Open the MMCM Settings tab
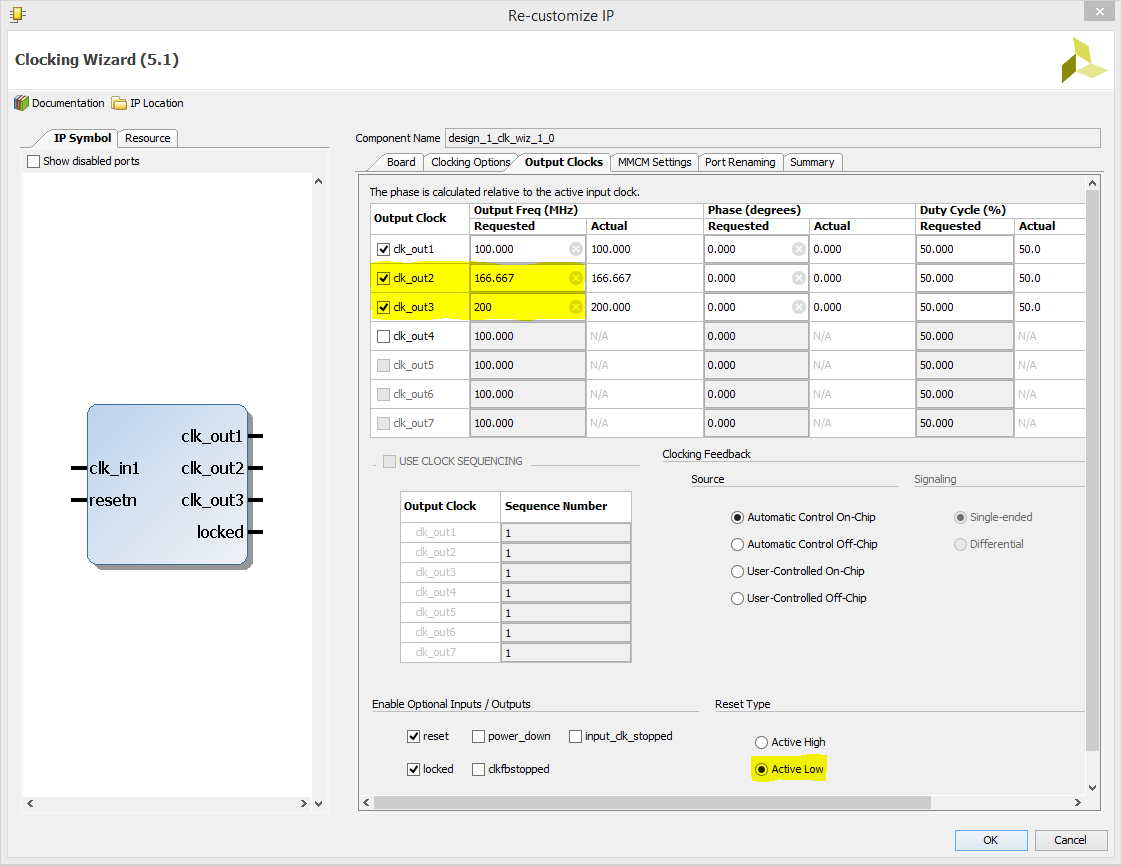The height and width of the screenshot is (866, 1122). pos(654,162)
